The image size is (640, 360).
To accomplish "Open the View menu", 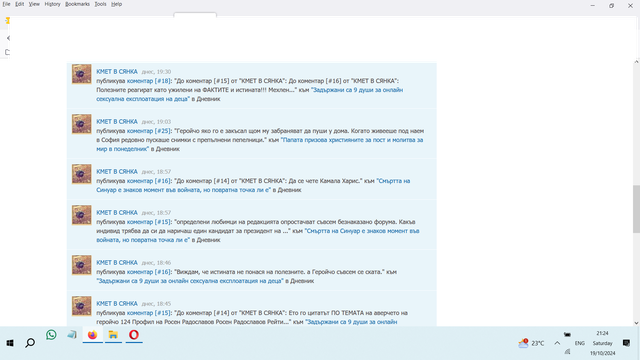I will pos(34,4).
